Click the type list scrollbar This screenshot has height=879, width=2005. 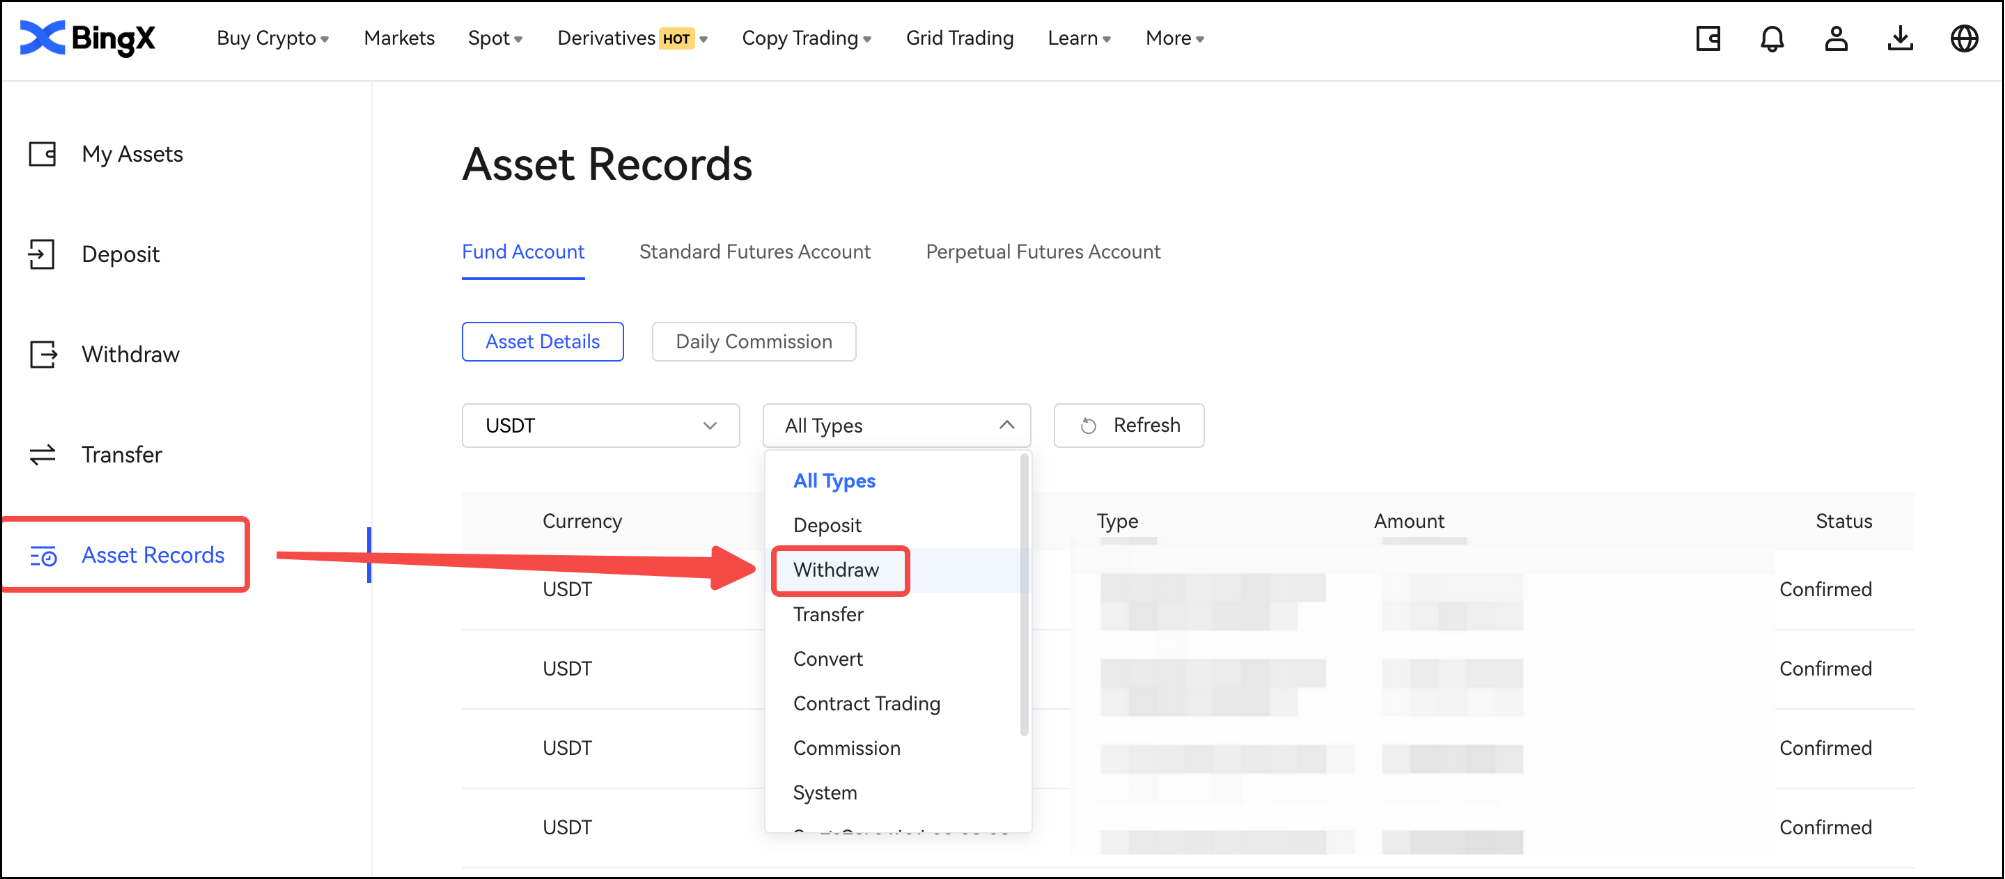click(1024, 595)
